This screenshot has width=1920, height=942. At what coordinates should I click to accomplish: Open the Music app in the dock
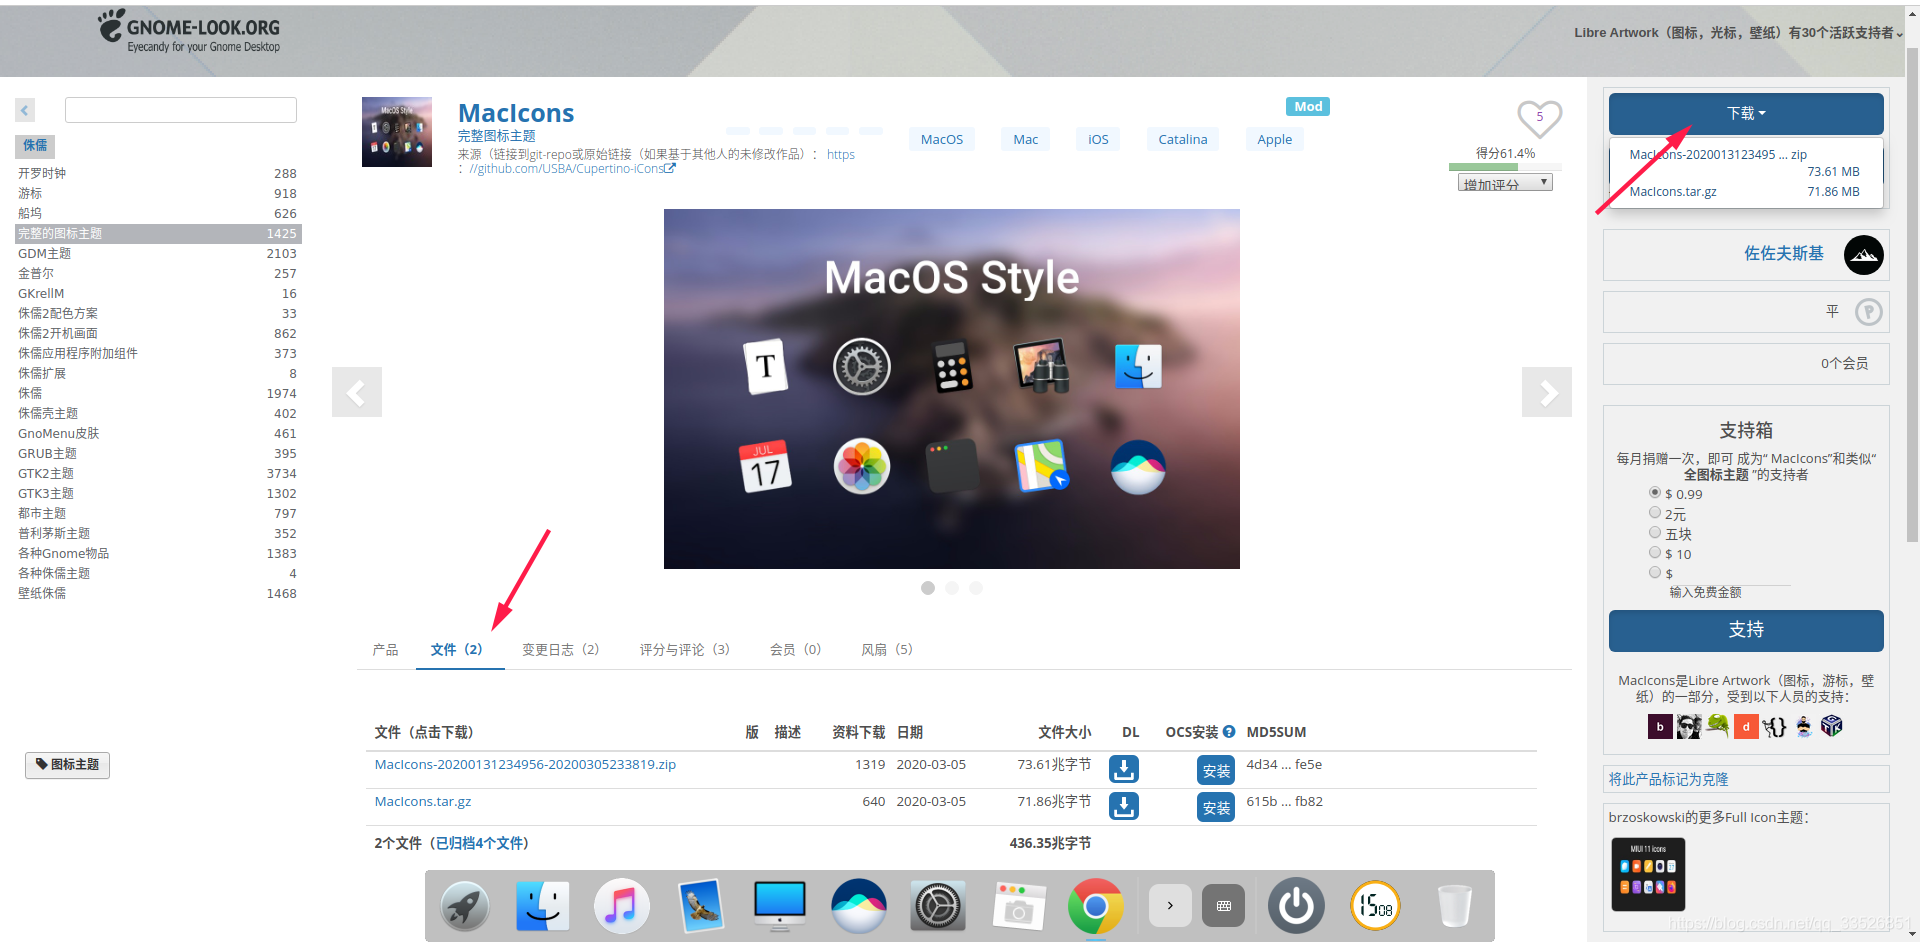621,906
